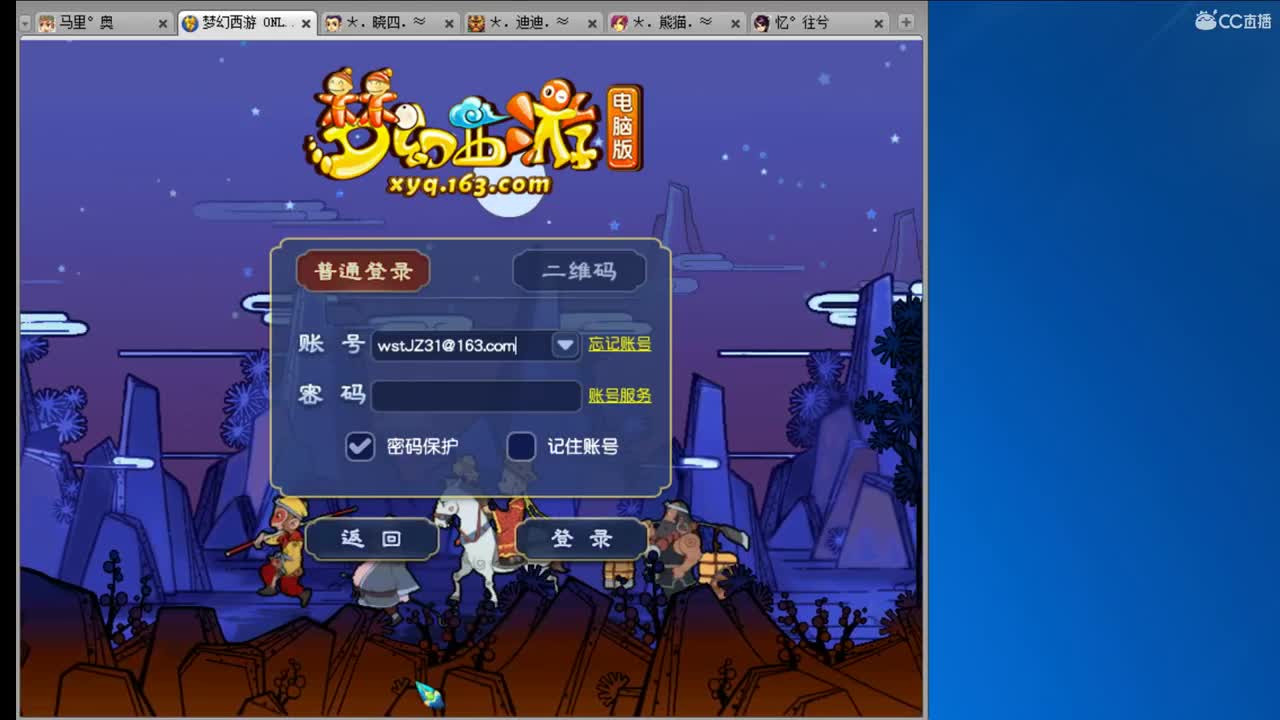
Task: Uncheck the 密码保护 checkbox
Action: [x=360, y=446]
